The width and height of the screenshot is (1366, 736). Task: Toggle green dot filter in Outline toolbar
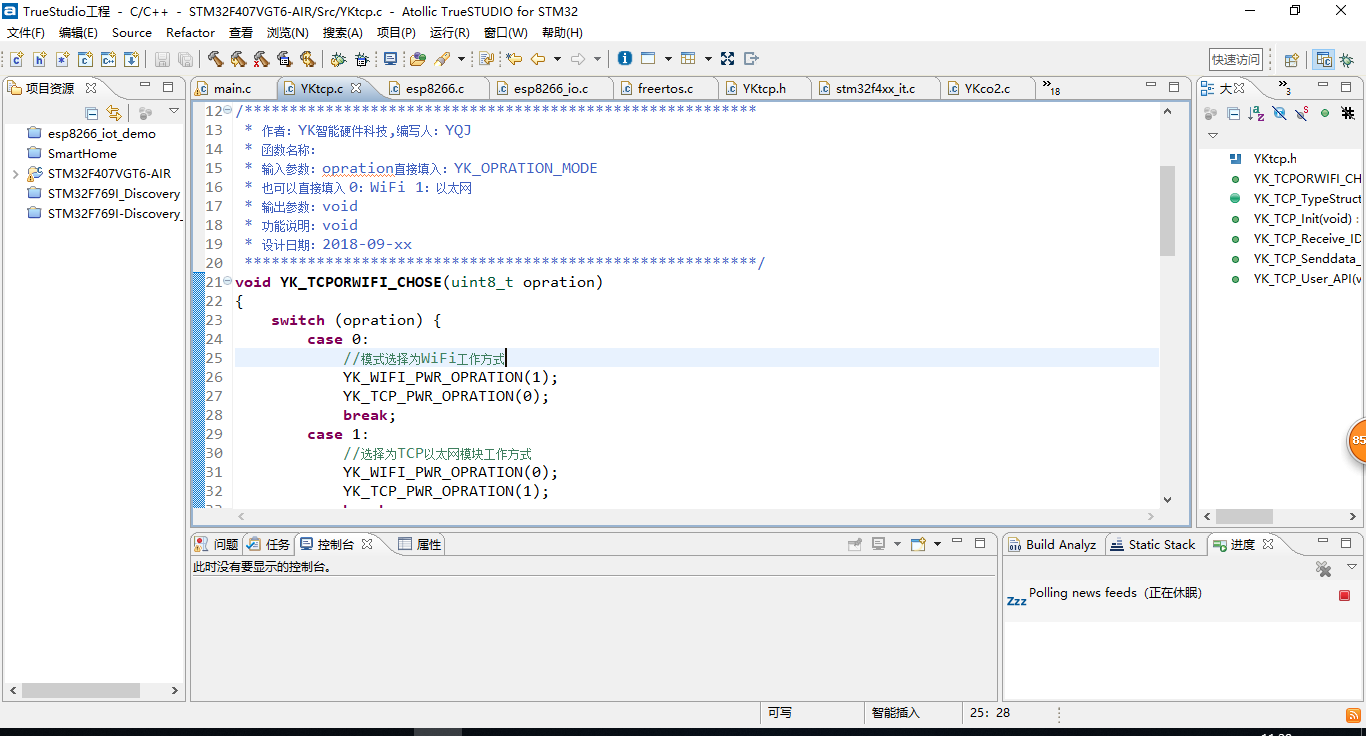pyautogui.click(x=1325, y=113)
